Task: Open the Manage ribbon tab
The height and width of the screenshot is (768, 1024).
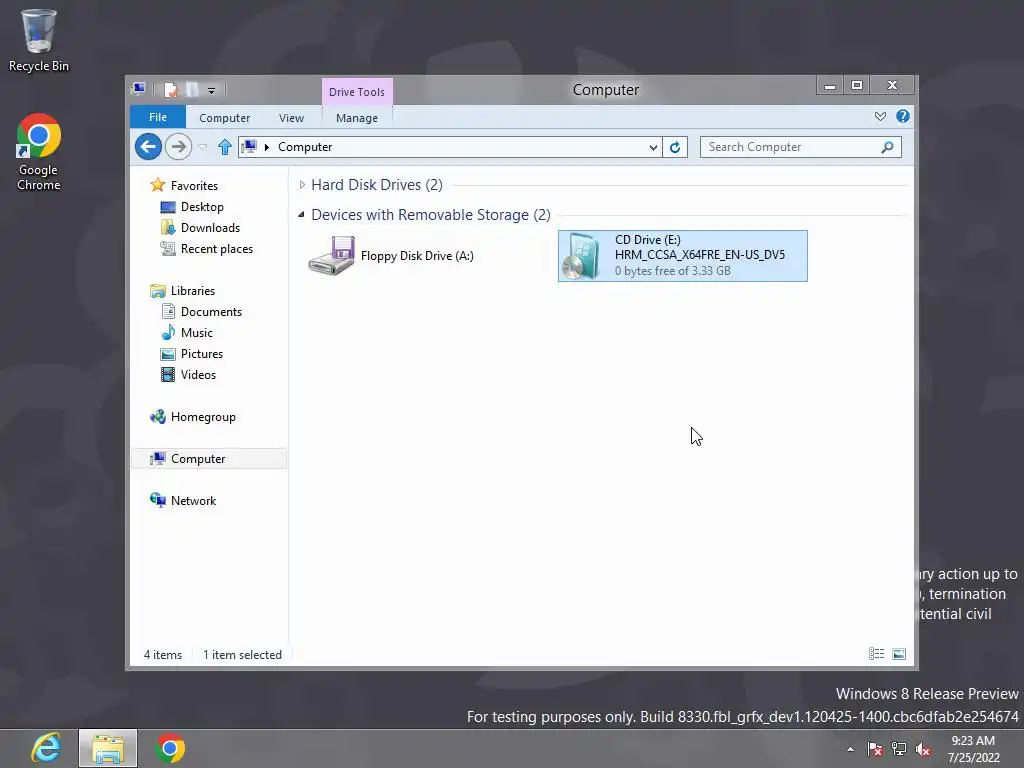Action: tap(357, 118)
